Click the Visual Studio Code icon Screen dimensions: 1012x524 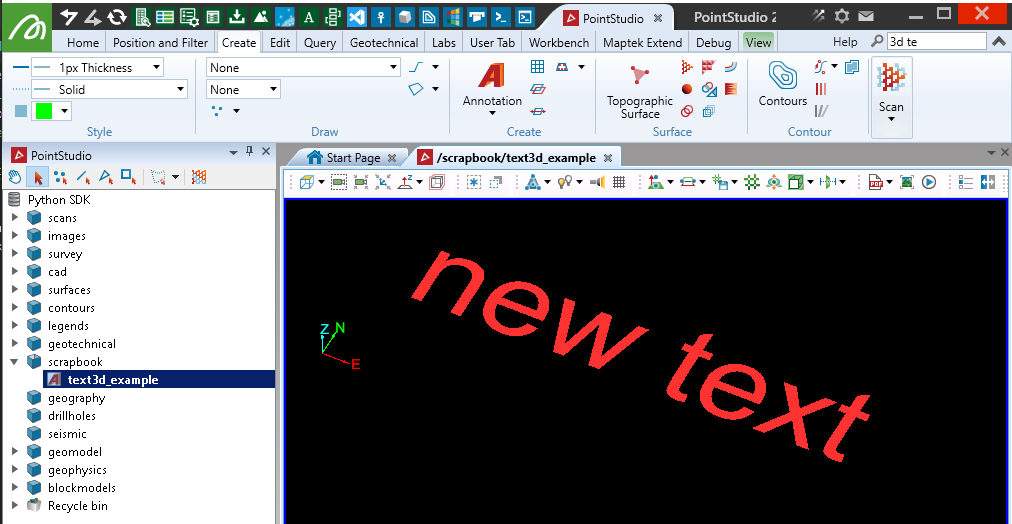click(x=357, y=17)
